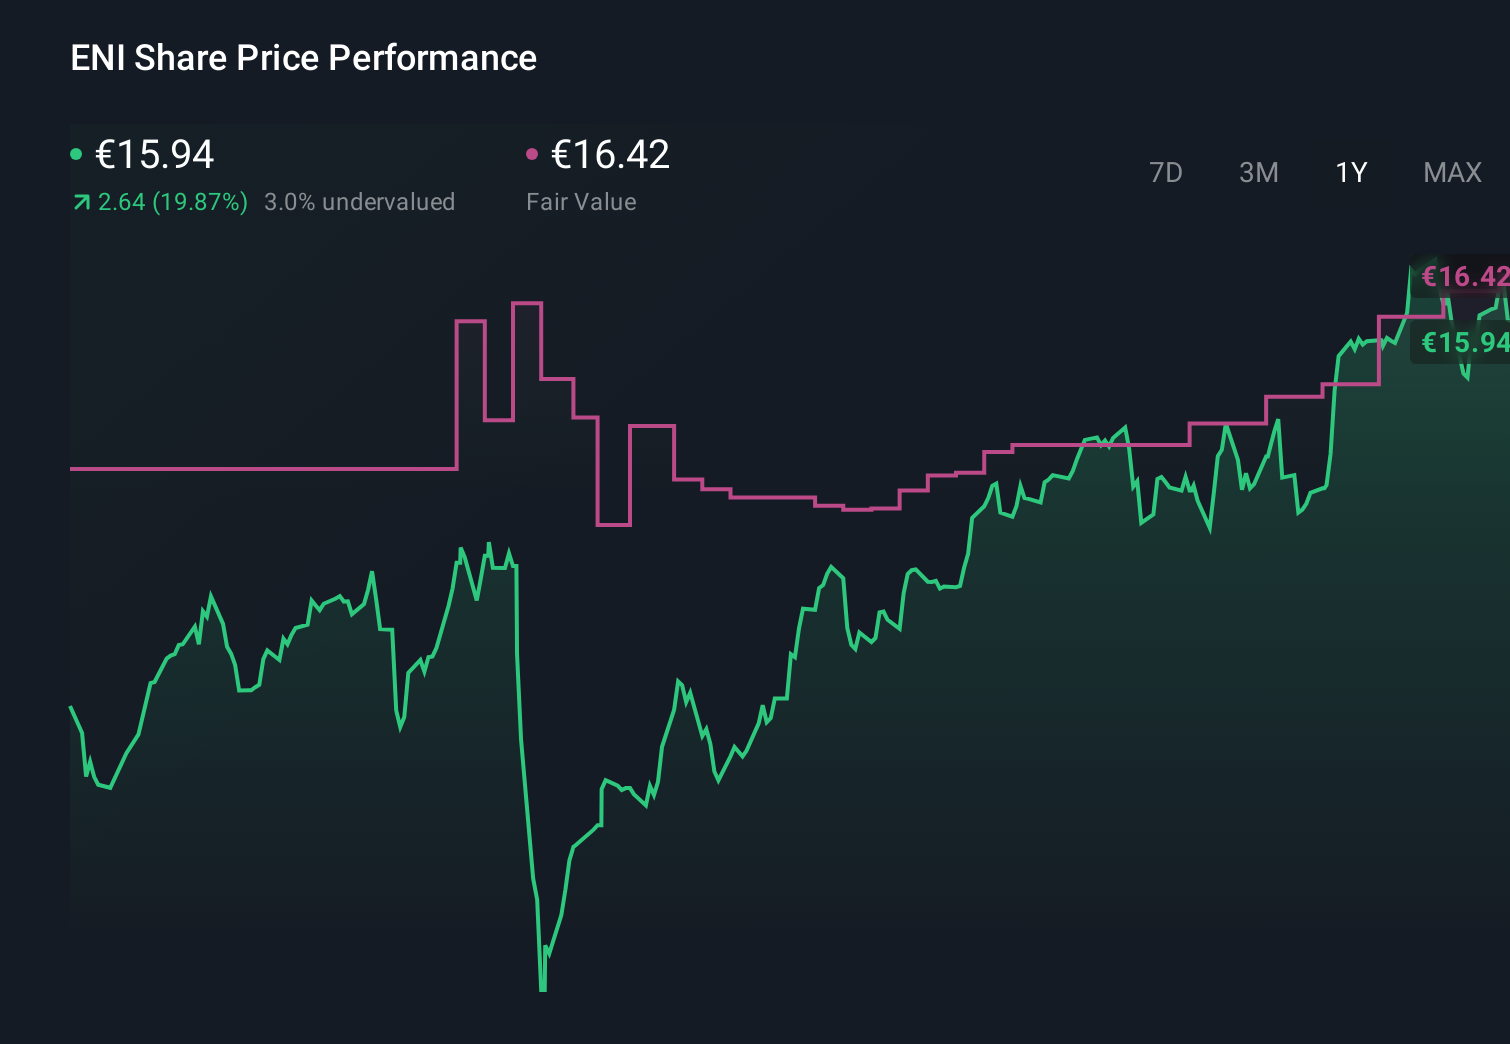Click the 3.0% undervalued text
The image size is (1510, 1044).
pos(360,201)
